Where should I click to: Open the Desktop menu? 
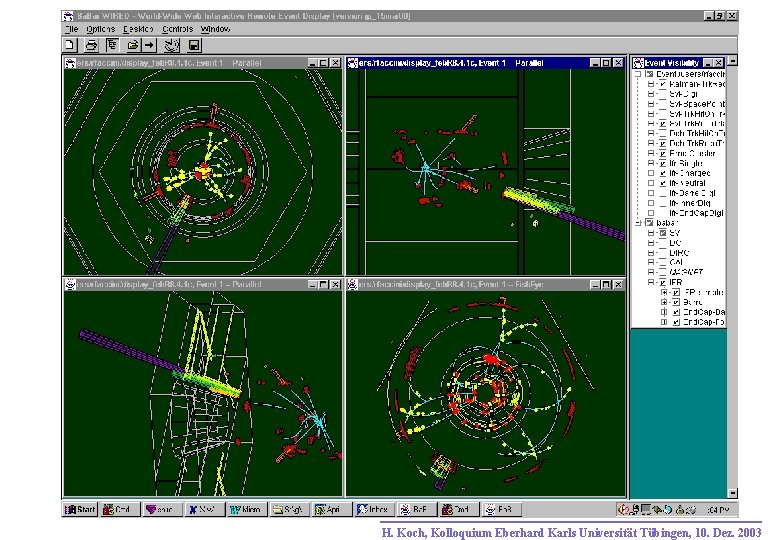coord(138,29)
